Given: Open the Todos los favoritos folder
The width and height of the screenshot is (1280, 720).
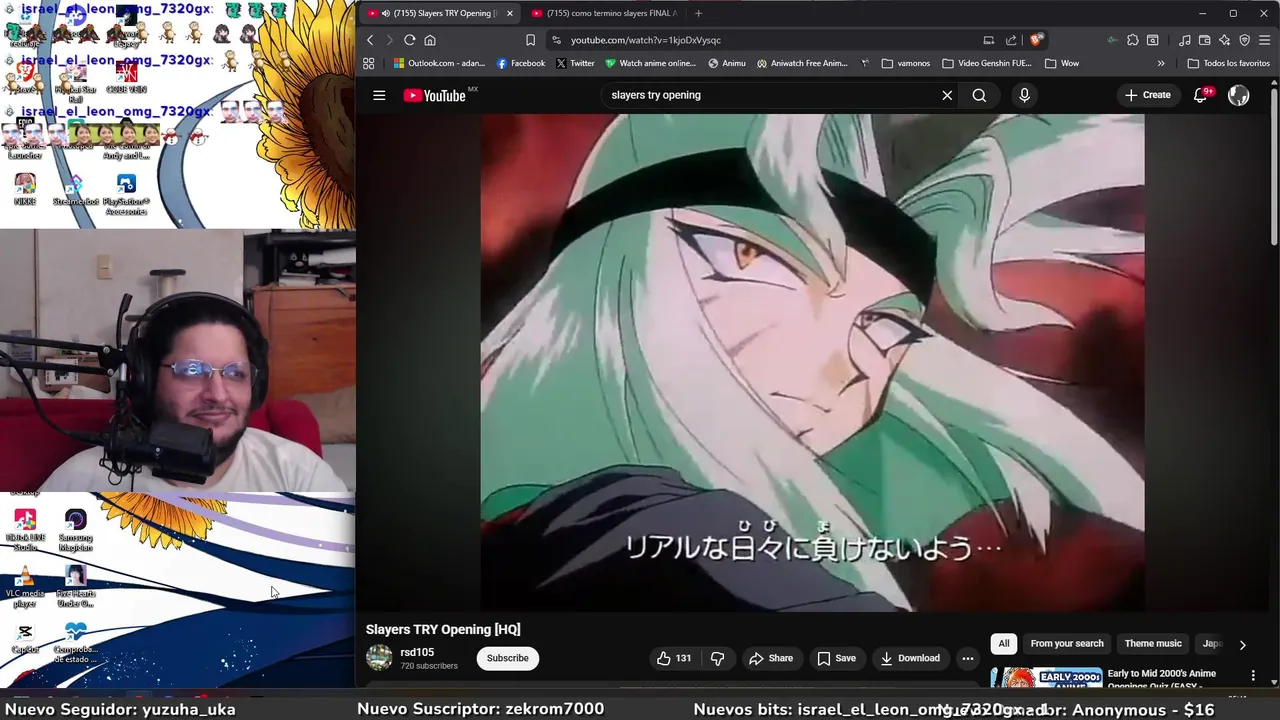Looking at the screenshot, I should [1228, 63].
